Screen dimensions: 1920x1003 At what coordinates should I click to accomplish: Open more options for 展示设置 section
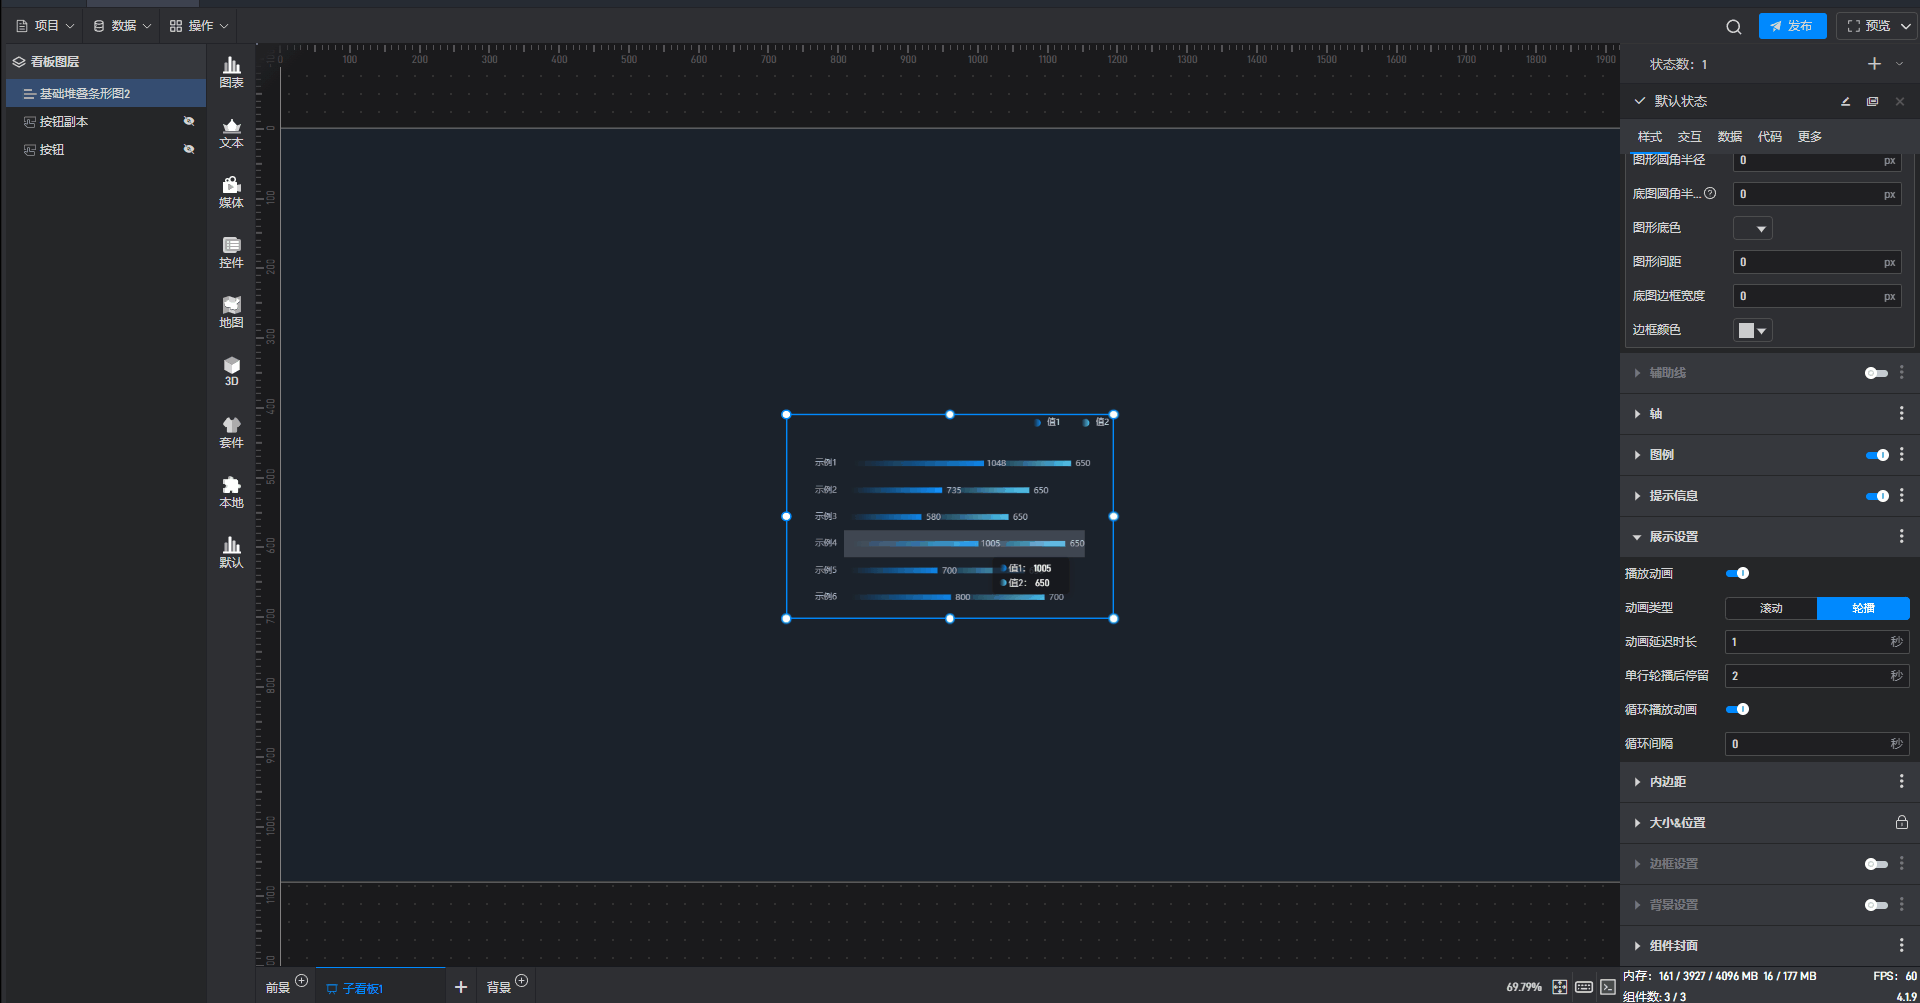pos(1901,537)
